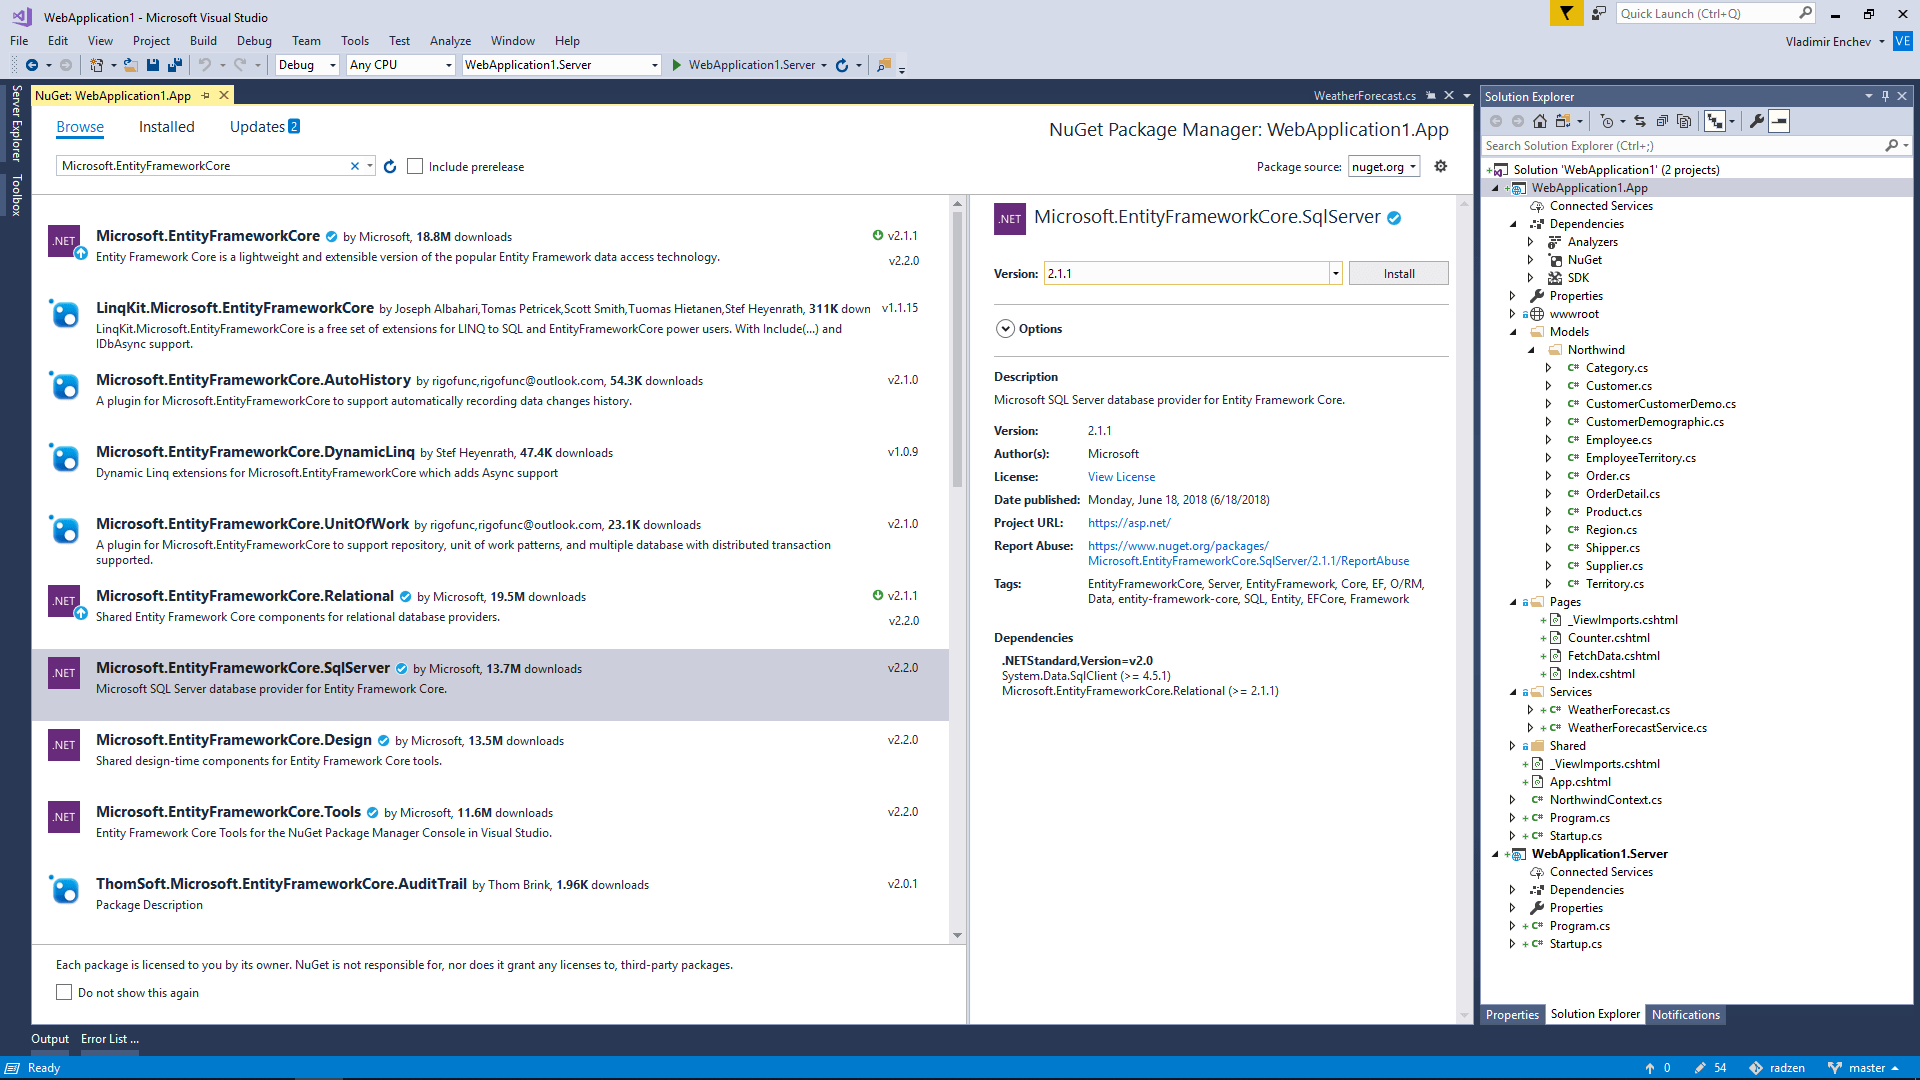Open the Build menu
The height and width of the screenshot is (1080, 1920).
pyautogui.click(x=203, y=41)
